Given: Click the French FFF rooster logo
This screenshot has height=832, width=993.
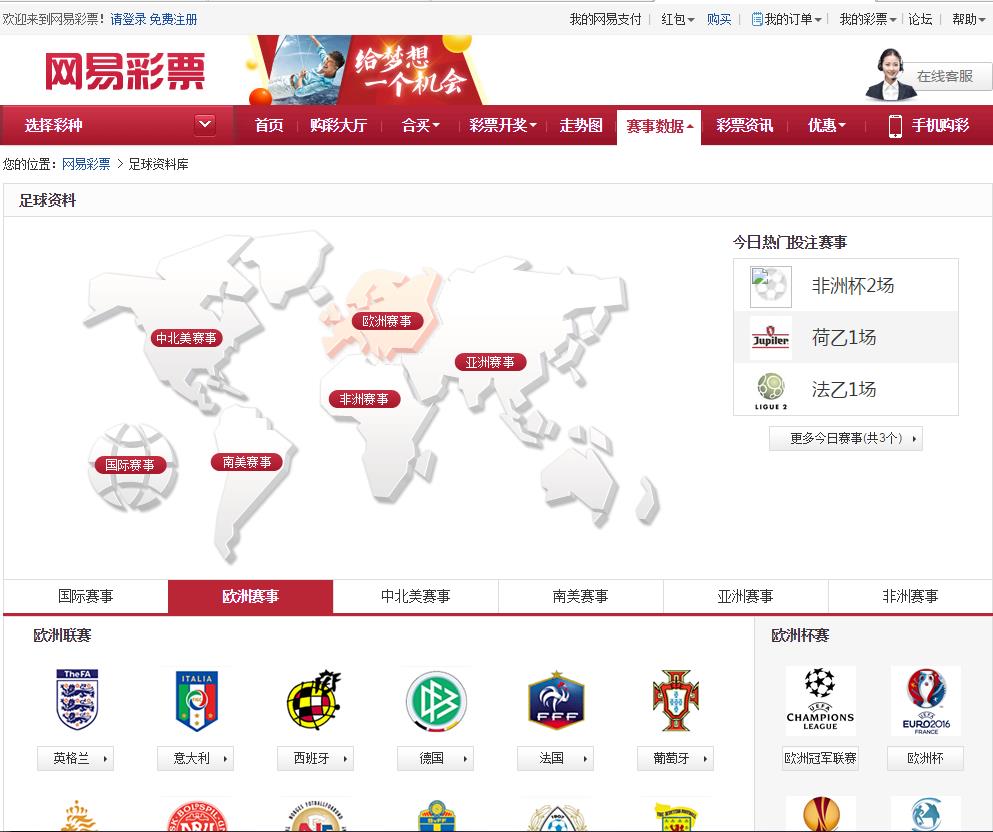Looking at the screenshot, I should point(556,700).
